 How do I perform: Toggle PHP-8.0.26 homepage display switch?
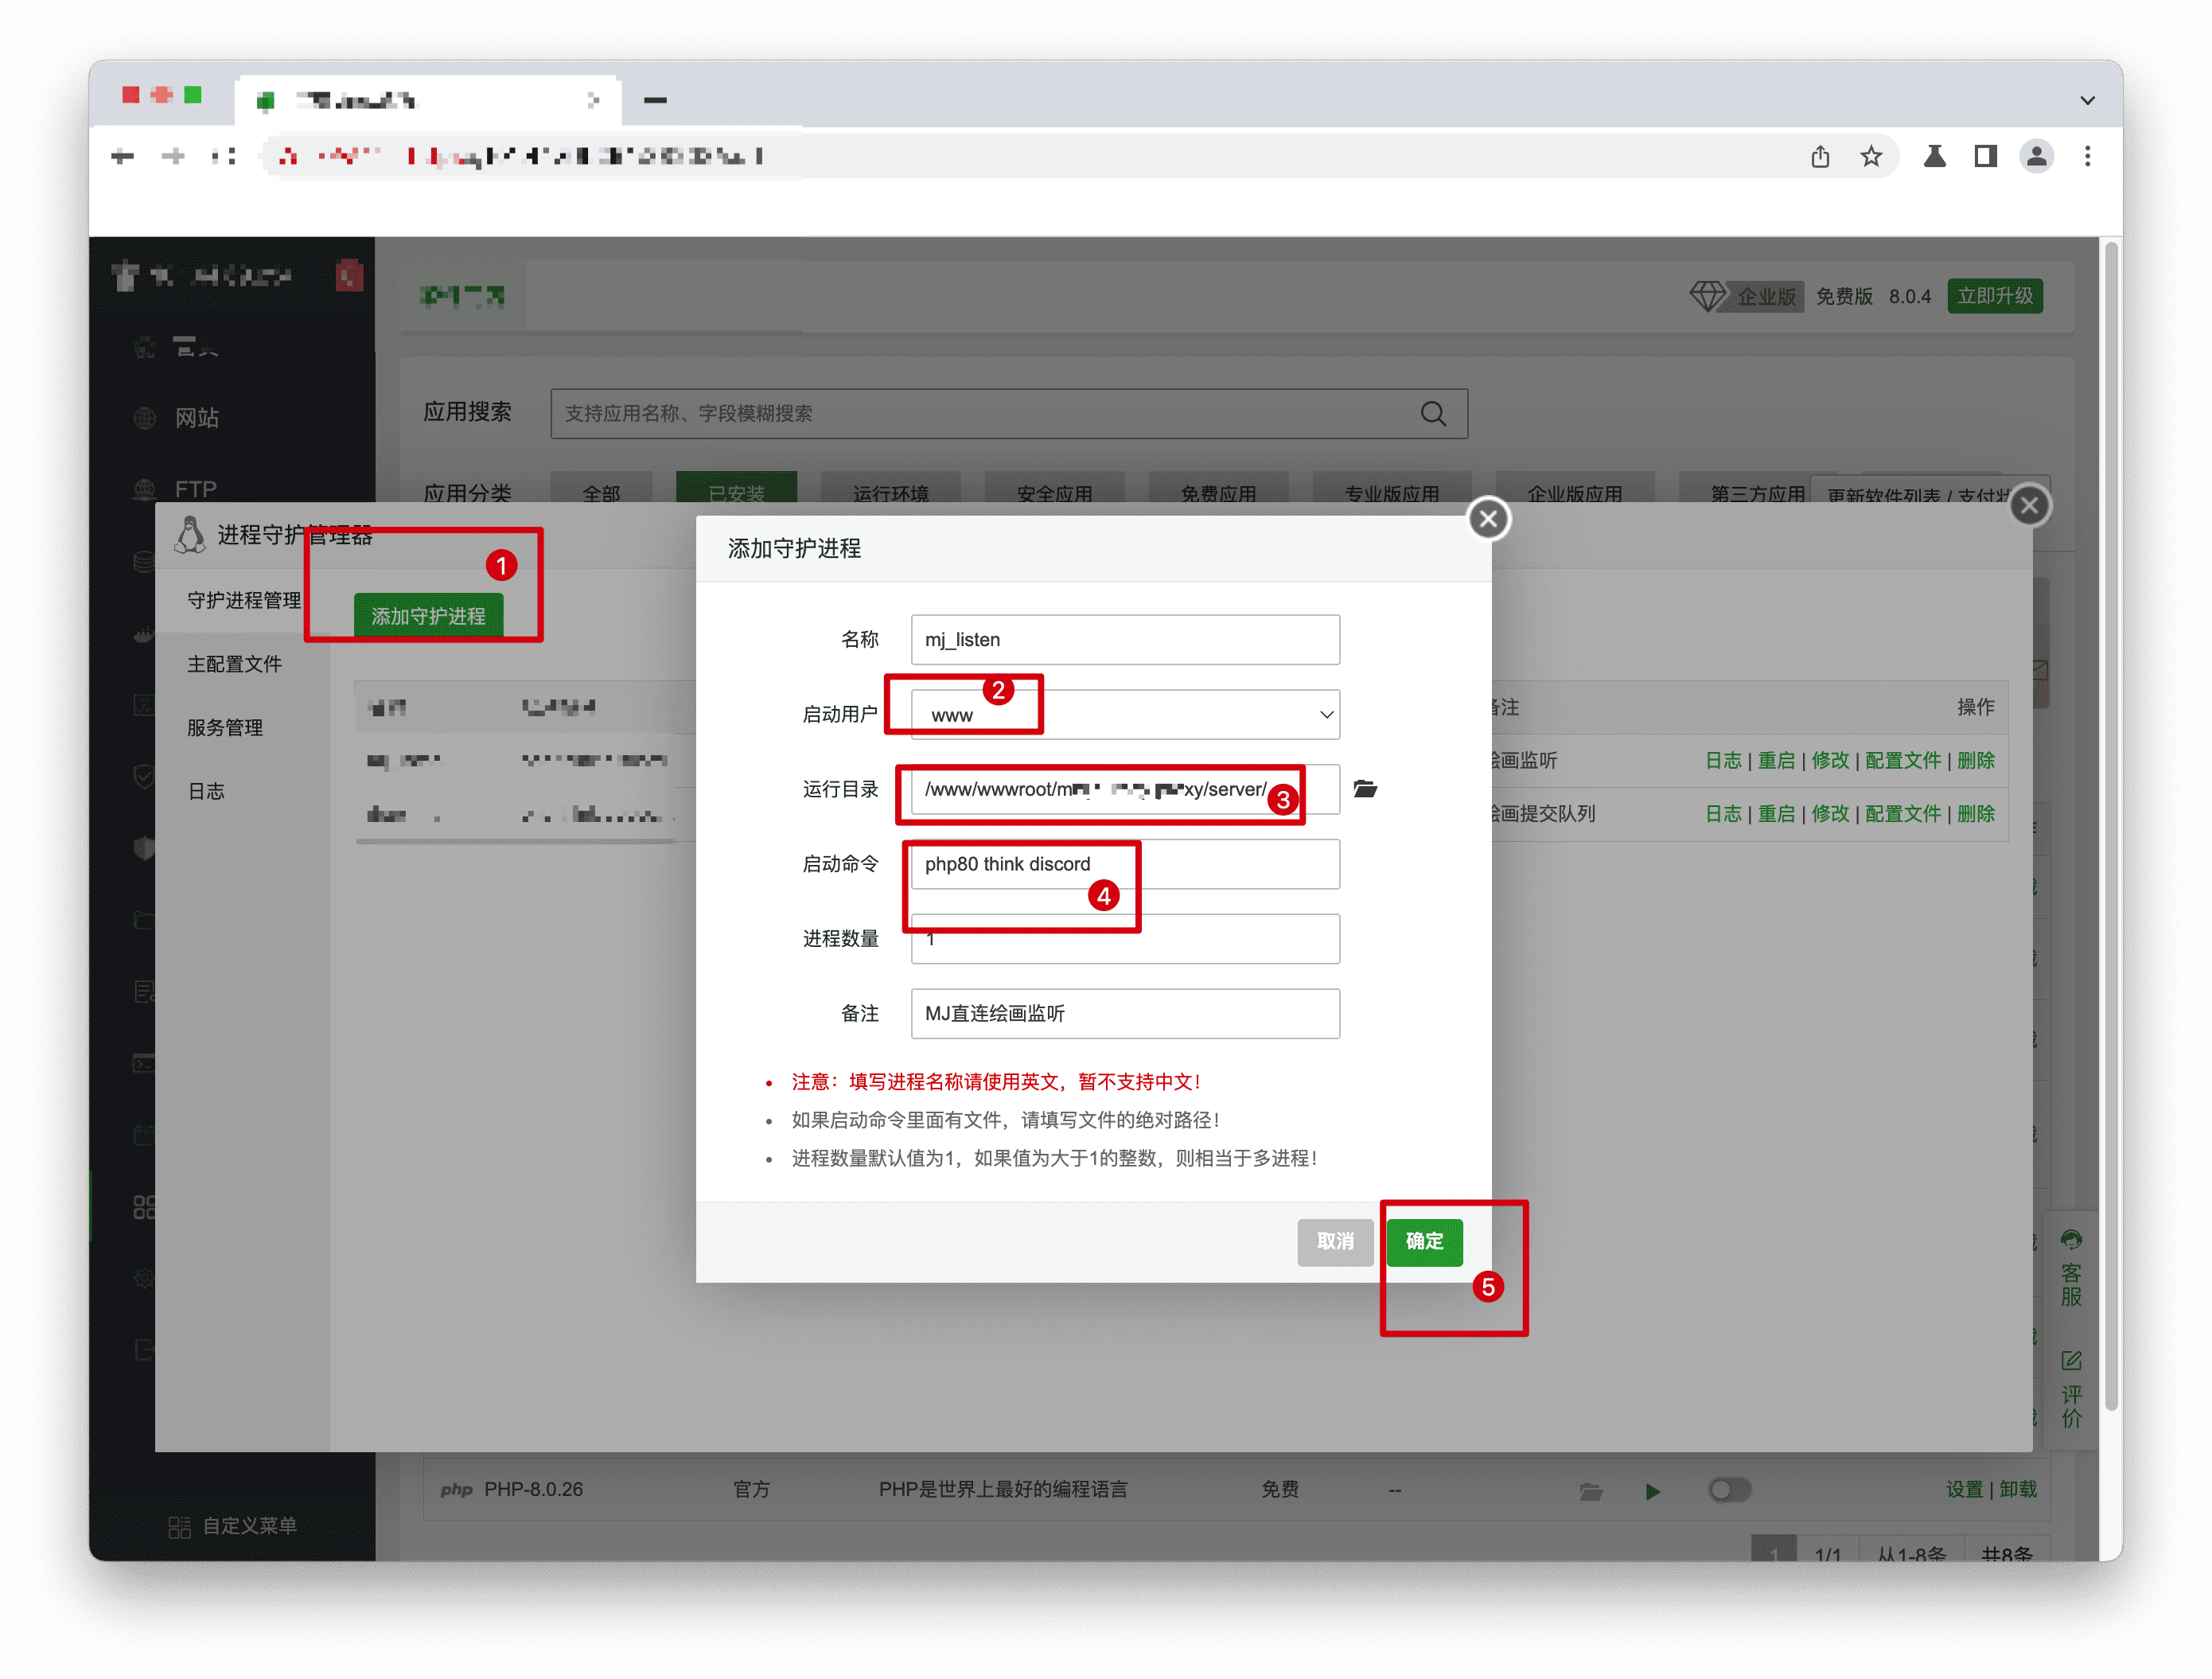click(x=1730, y=1490)
